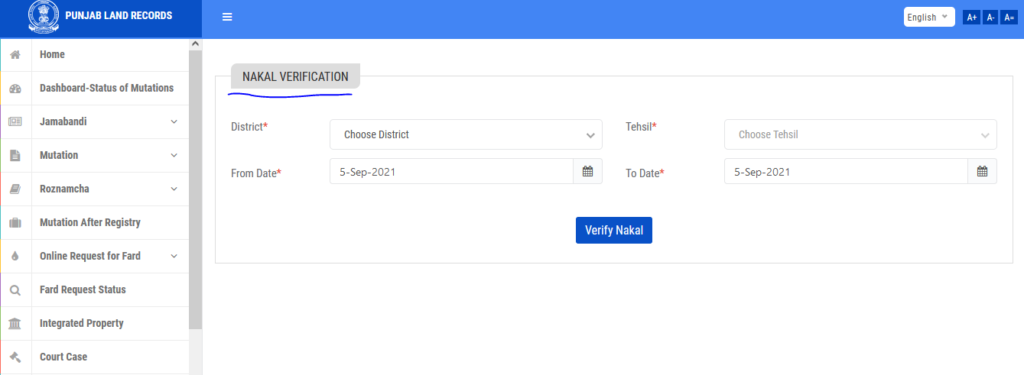Open the Choose District dropdown
This screenshot has width=1024, height=375.
466,135
